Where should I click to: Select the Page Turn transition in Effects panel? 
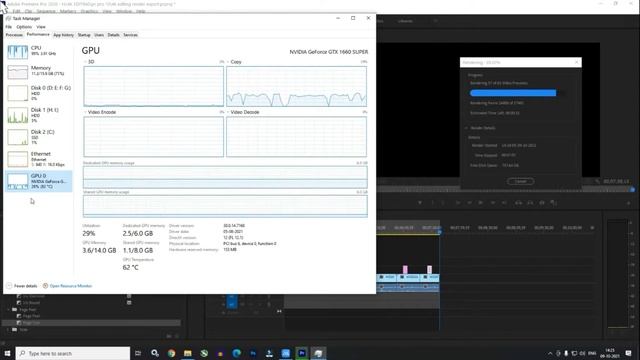tap(31, 323)
